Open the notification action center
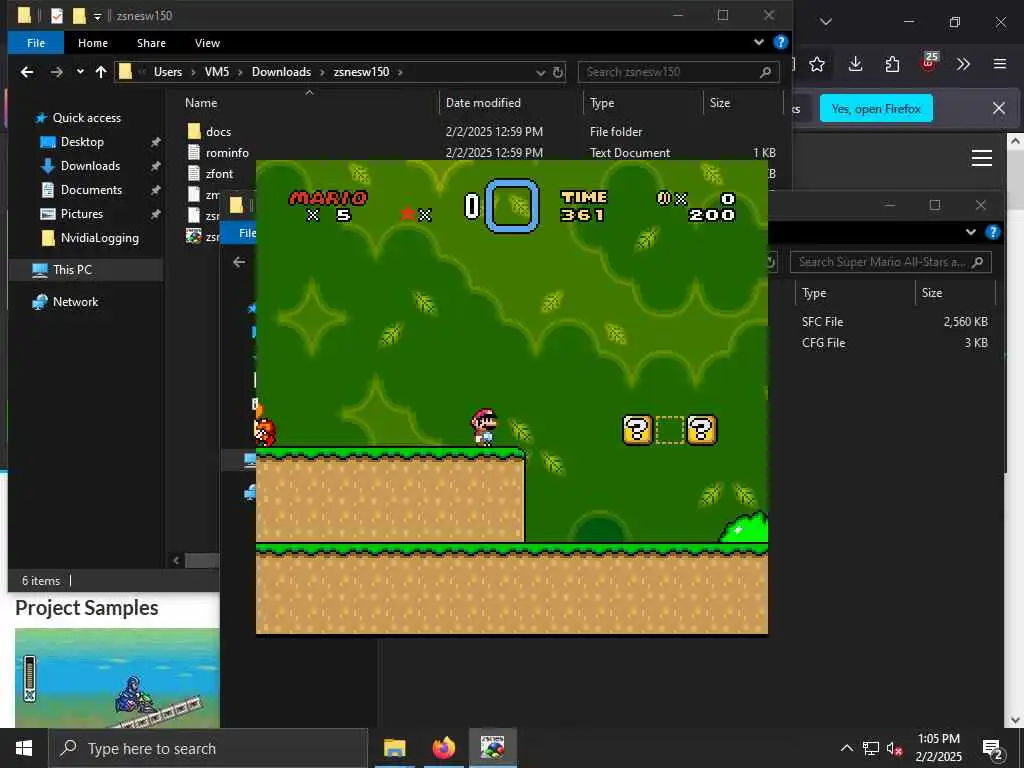 (993, 749)
